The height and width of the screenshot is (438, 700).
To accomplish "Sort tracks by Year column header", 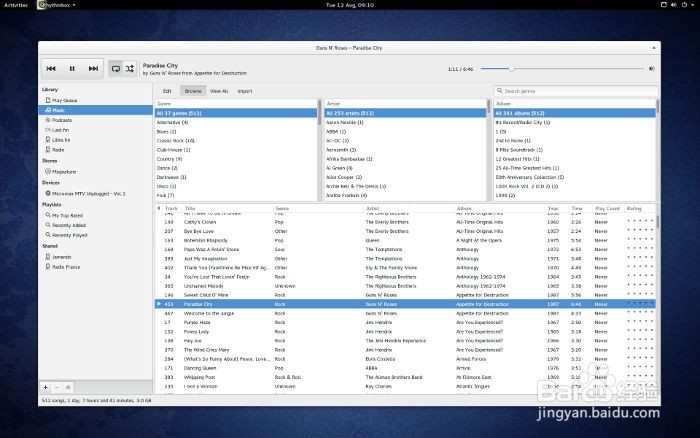I will tap(553, 208).
